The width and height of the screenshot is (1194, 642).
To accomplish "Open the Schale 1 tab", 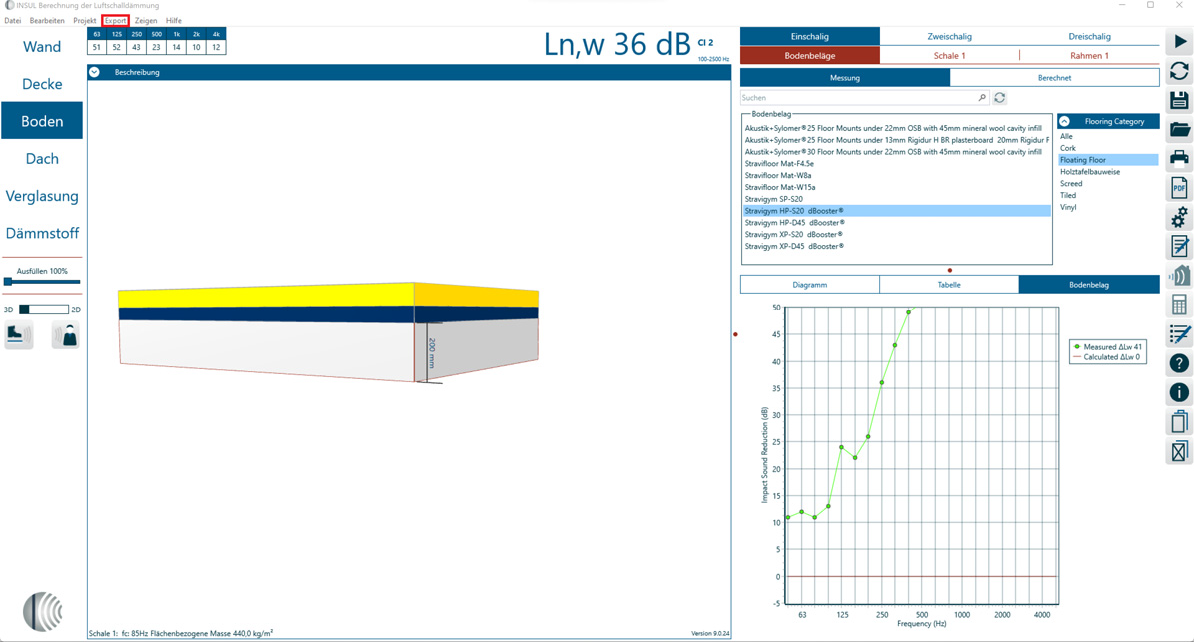I will [x=950, y=56].
